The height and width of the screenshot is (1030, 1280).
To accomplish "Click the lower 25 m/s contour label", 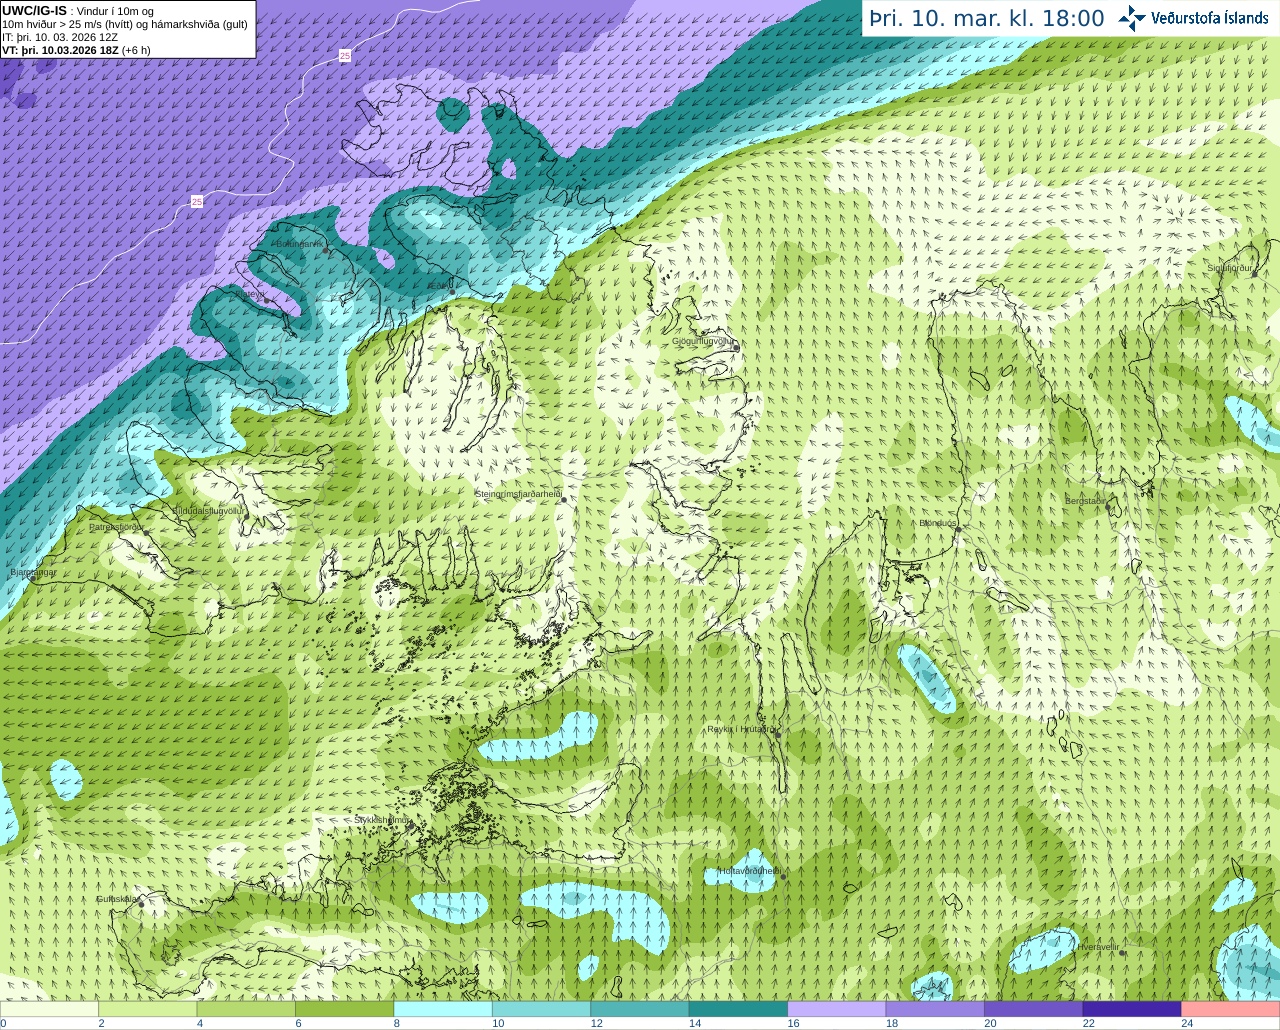I will tap(197, 202).
